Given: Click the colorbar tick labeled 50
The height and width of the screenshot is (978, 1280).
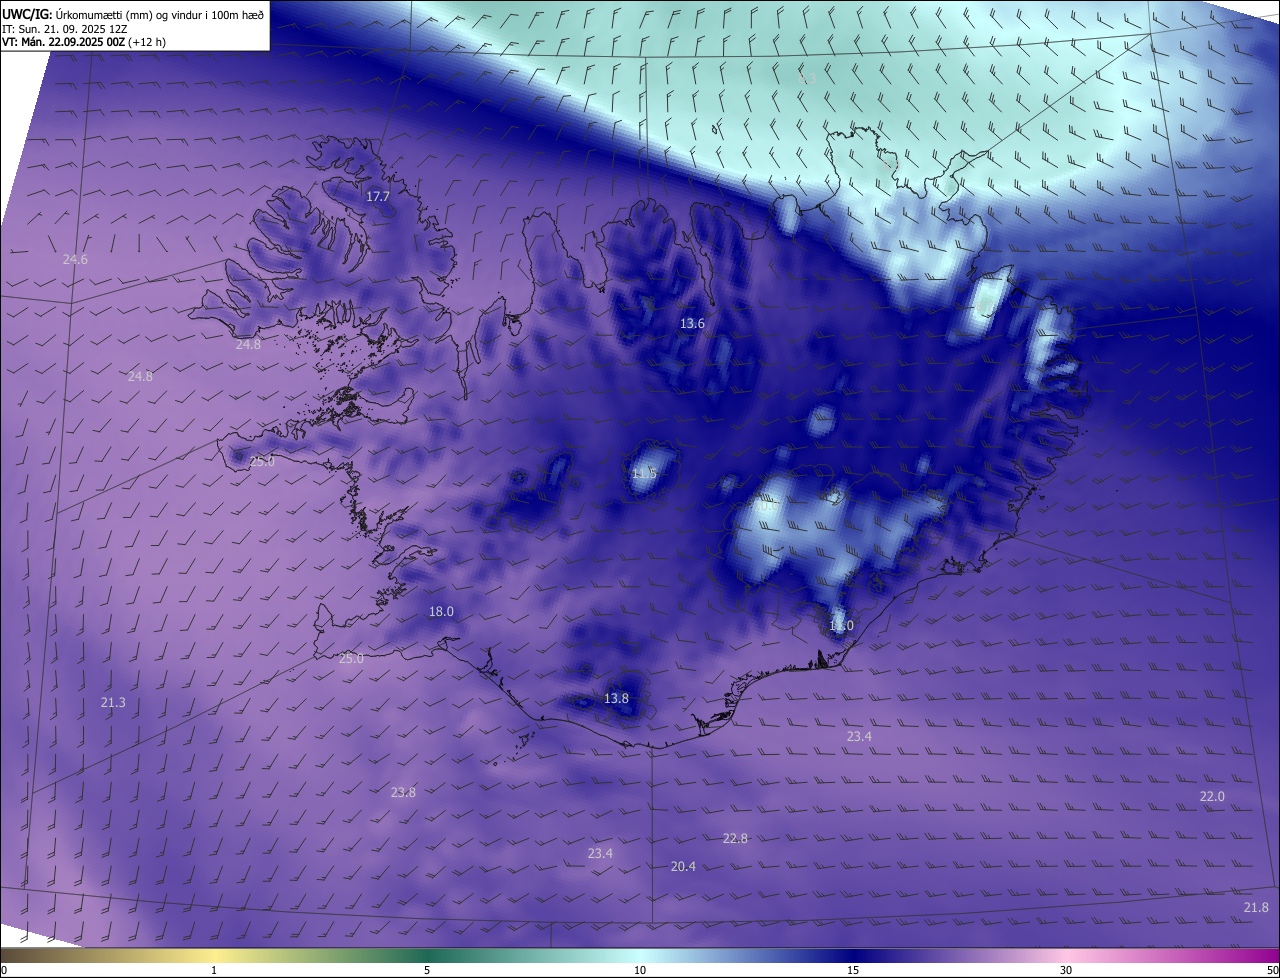Looking at the screenshot, I should [1272, 970].
